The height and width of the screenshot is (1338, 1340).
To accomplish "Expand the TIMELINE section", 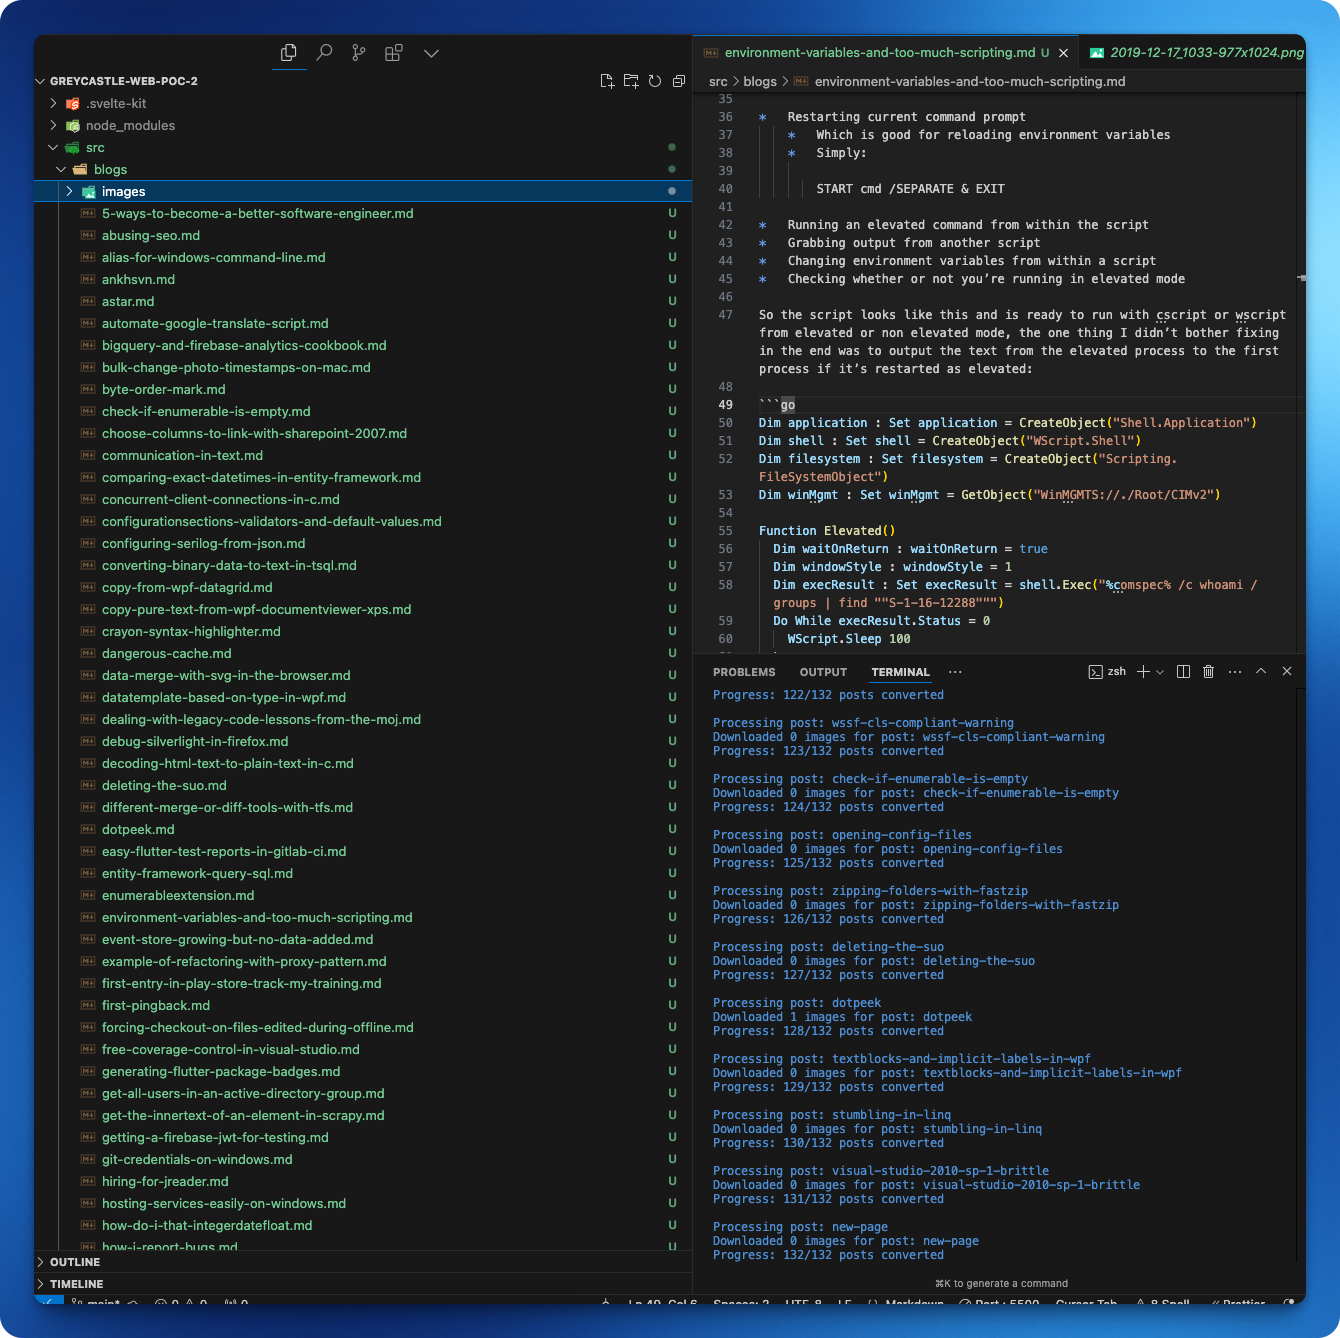I will point(76,1284).
